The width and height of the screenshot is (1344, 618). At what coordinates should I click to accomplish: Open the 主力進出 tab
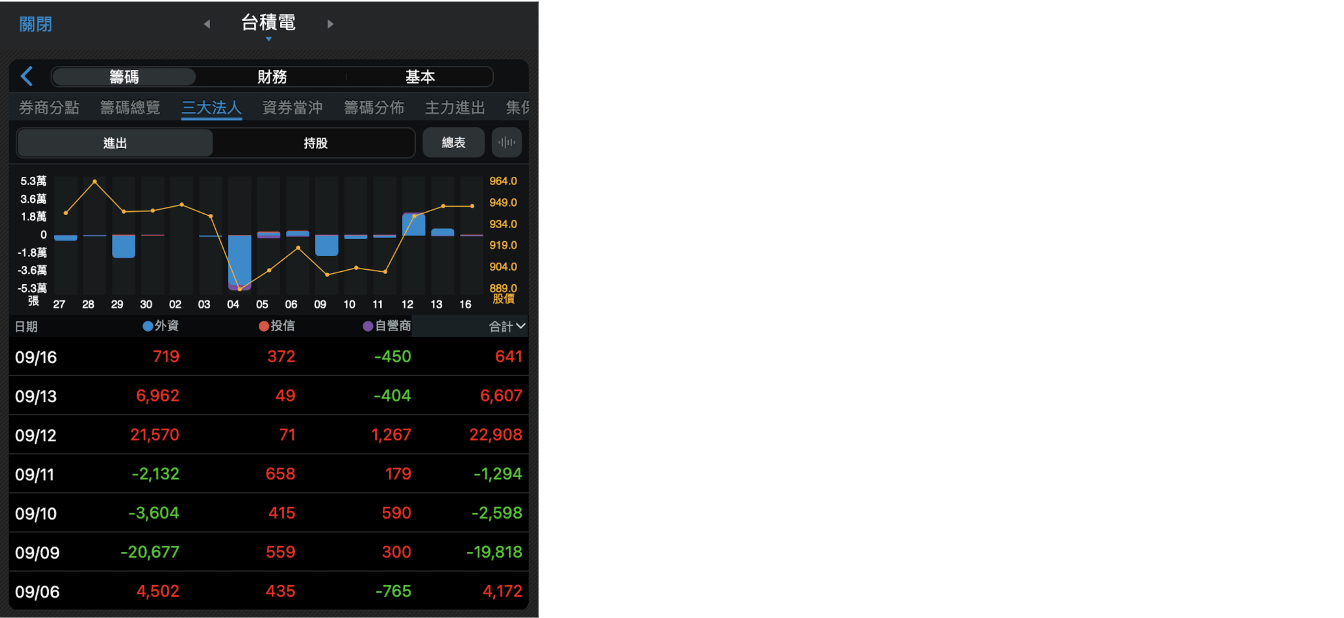pos(455,107)
